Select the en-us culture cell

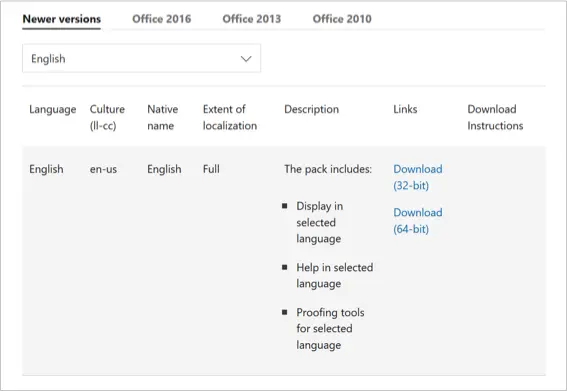tap(103, 169)
